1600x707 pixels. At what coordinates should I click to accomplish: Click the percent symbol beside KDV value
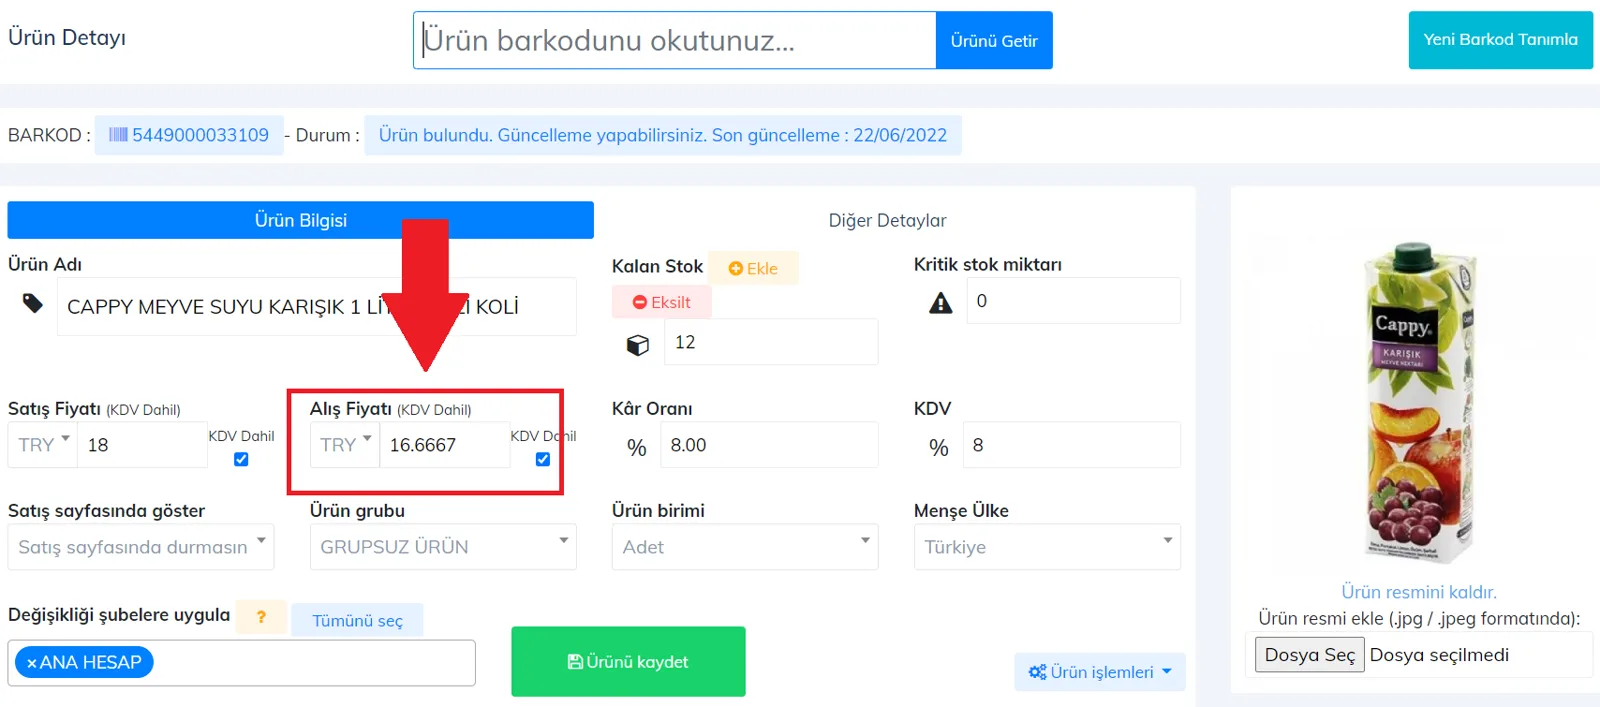tap(938, 447)
